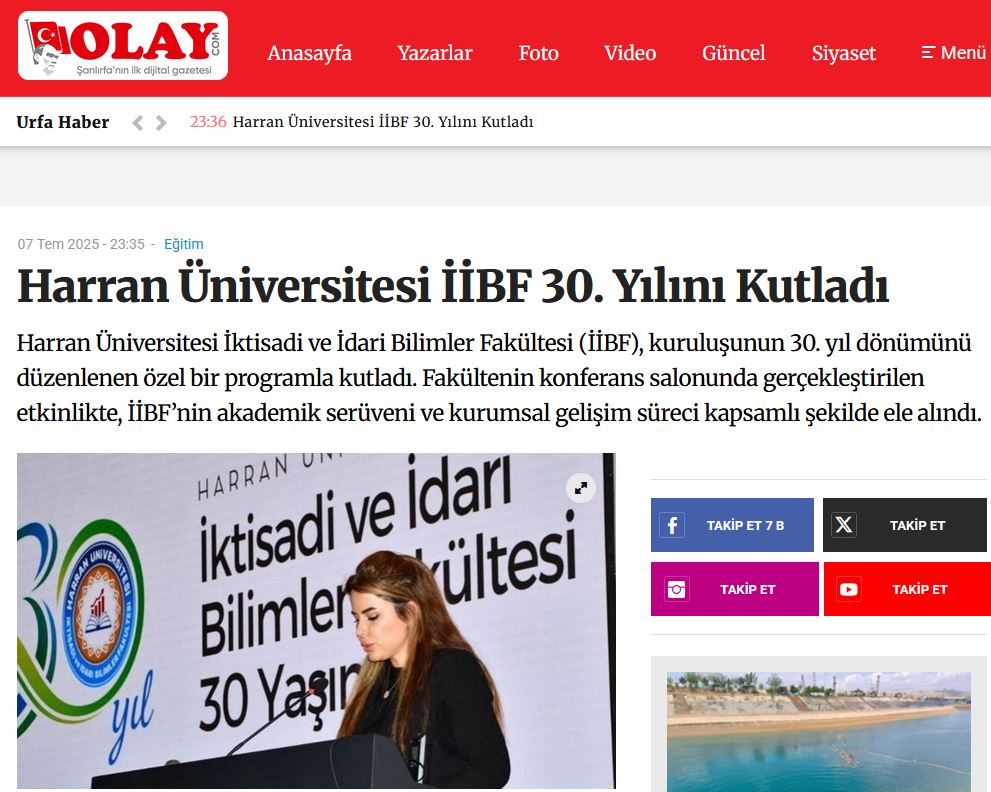Click the Olay.com newspaper logo
The image size is (991, 792).
tap(122, 46)
